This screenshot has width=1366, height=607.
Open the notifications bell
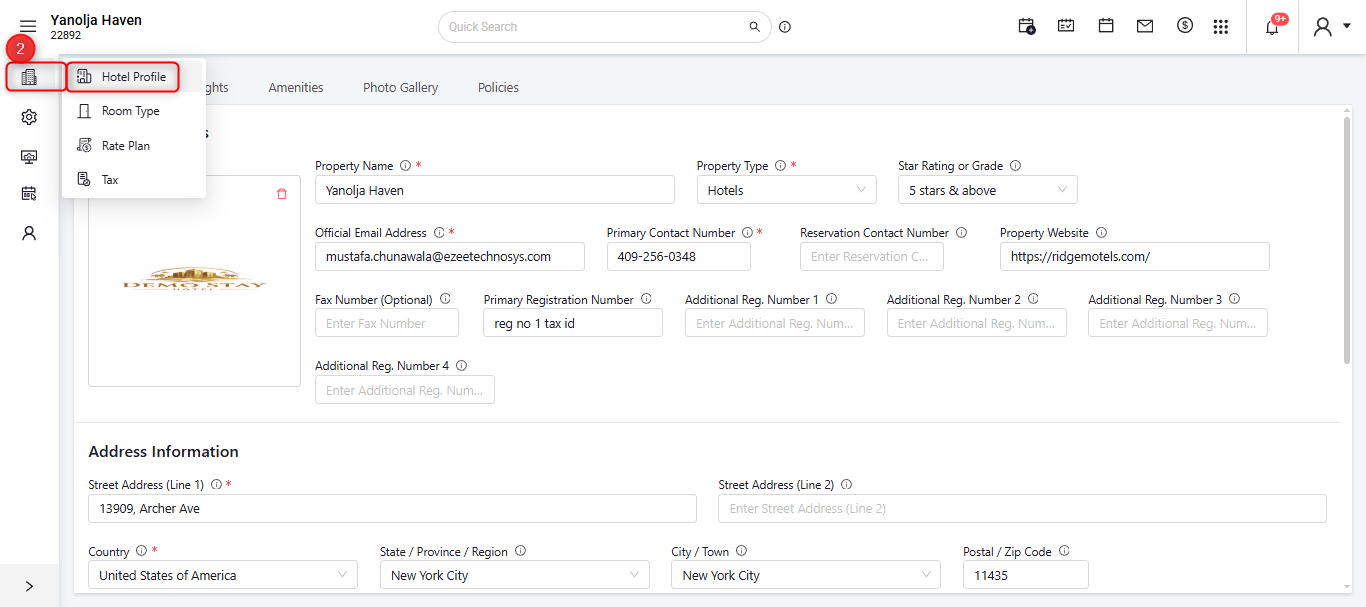[x=1273, y=27]
